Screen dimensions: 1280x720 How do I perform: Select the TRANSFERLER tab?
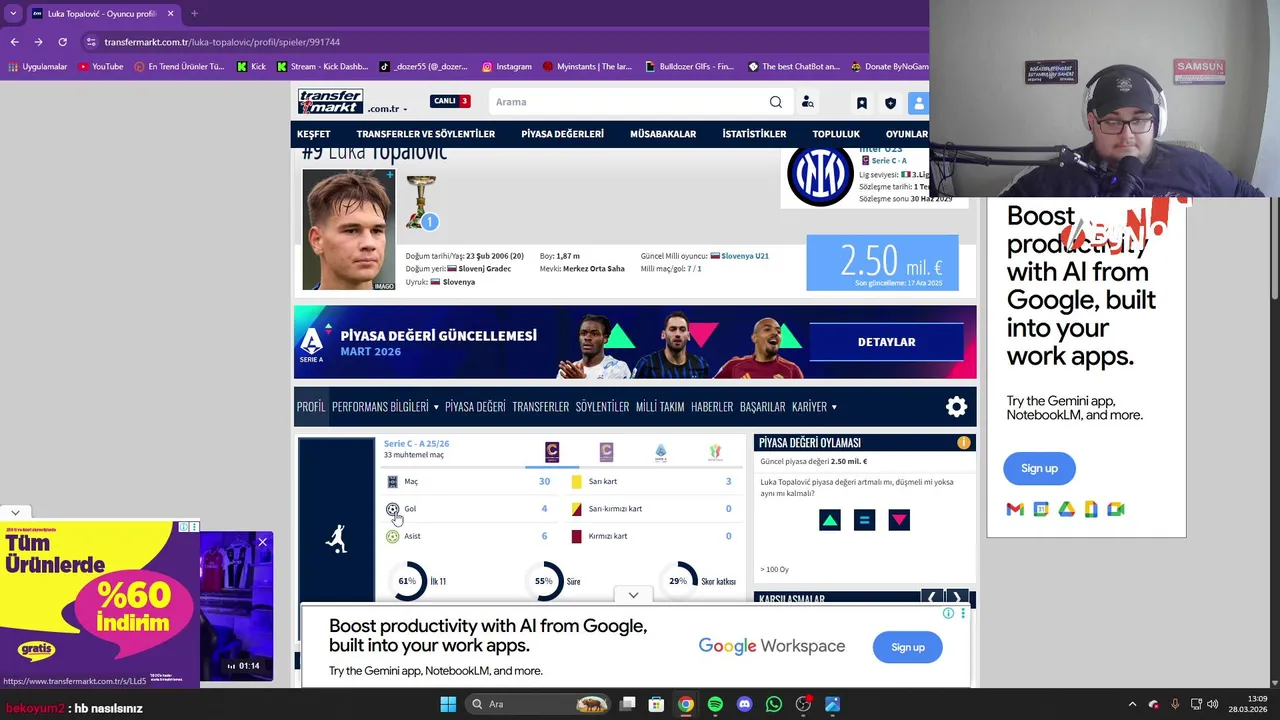pos(541,407)
